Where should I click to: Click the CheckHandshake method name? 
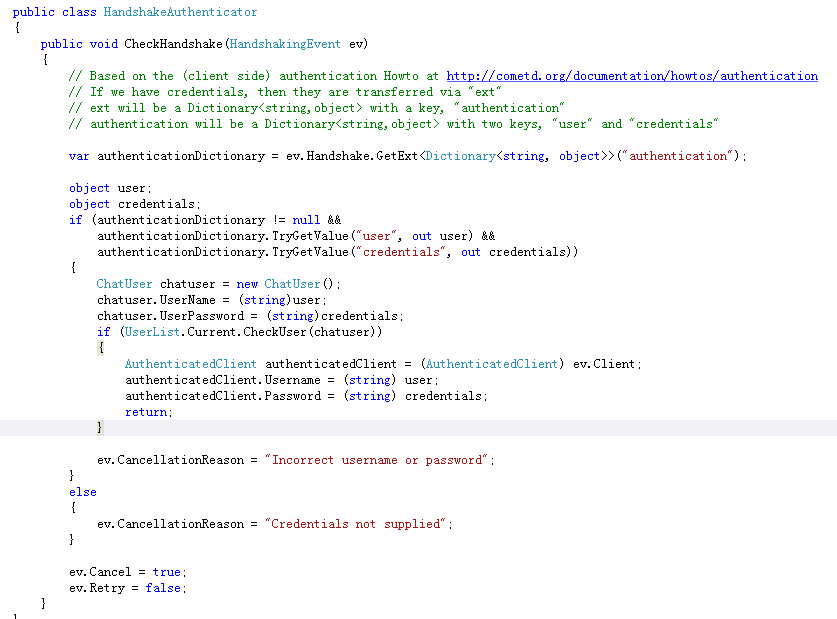click(173, 44)
